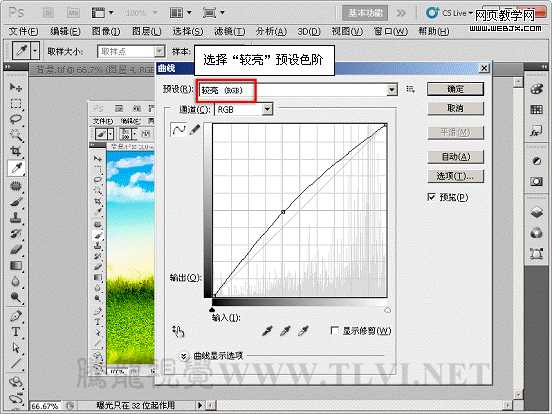Select the Rectangular Marquee tool
The width and height of the screenshot is (552, 414).
point(16,104)
